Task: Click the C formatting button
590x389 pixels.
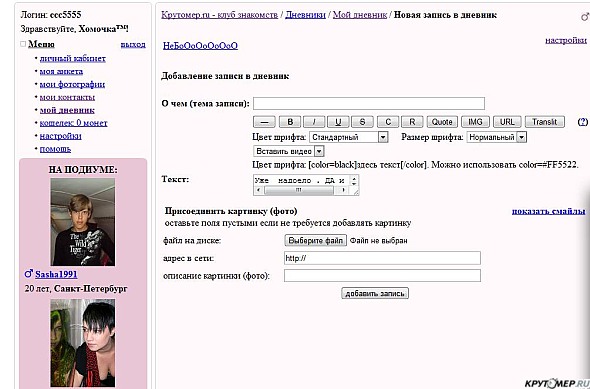Action: 388,122
